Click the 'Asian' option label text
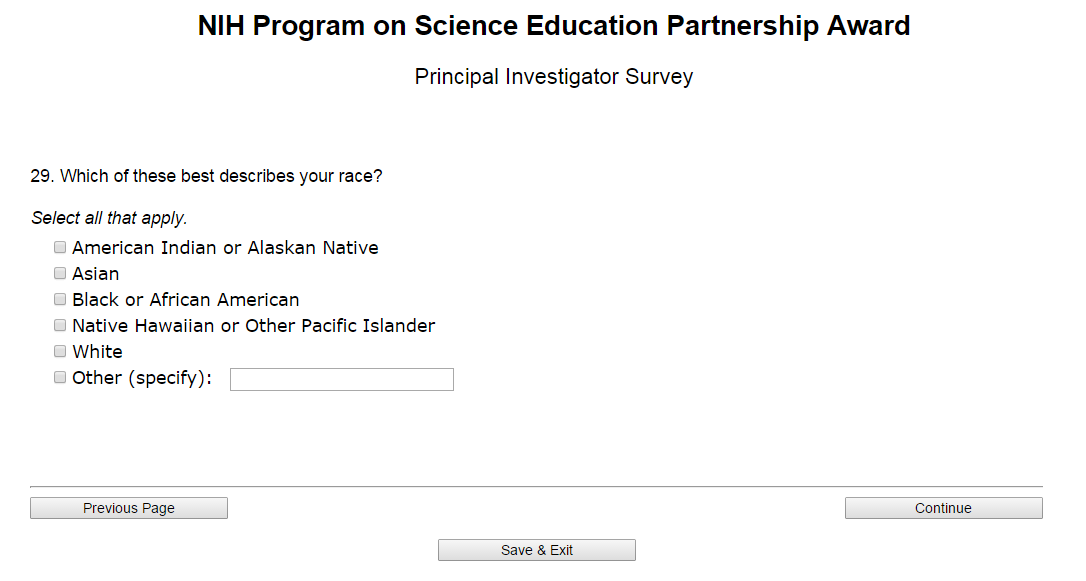This screenshot has height=581, width=1086. click(96, 274)
